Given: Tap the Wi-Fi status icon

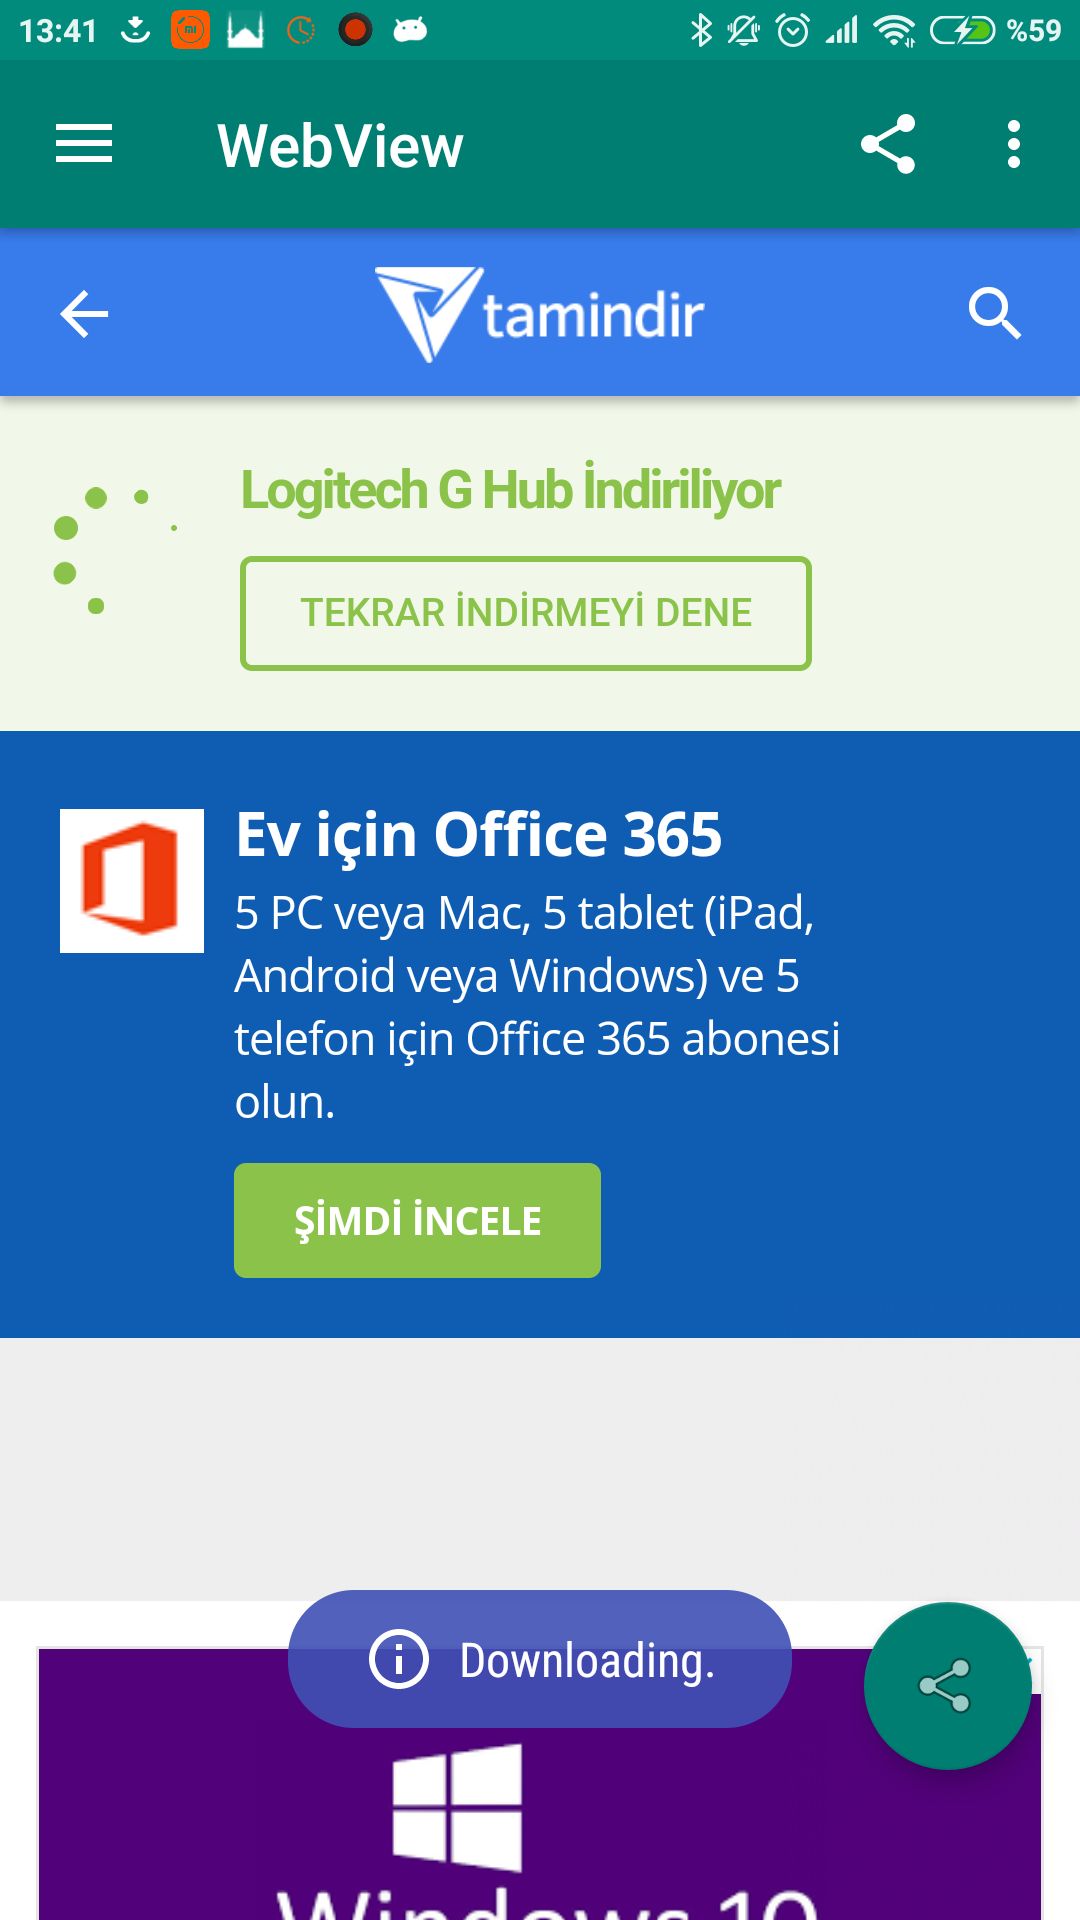Looking at the screenshot, I should coord(894,30).
